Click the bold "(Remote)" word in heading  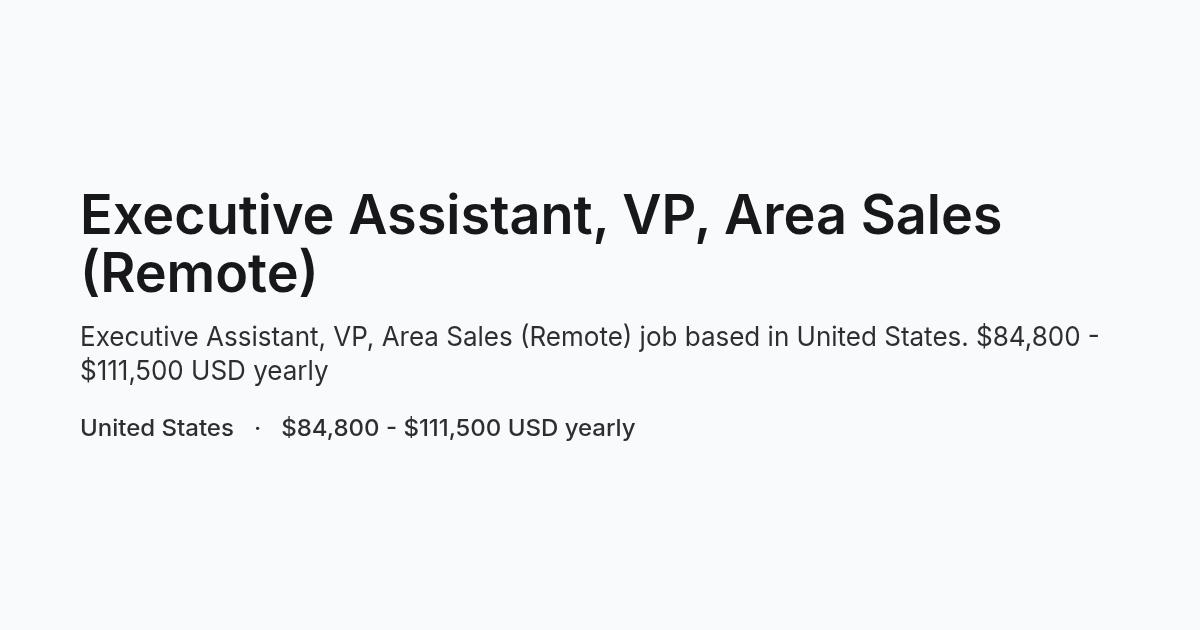[x=198, y=272]
